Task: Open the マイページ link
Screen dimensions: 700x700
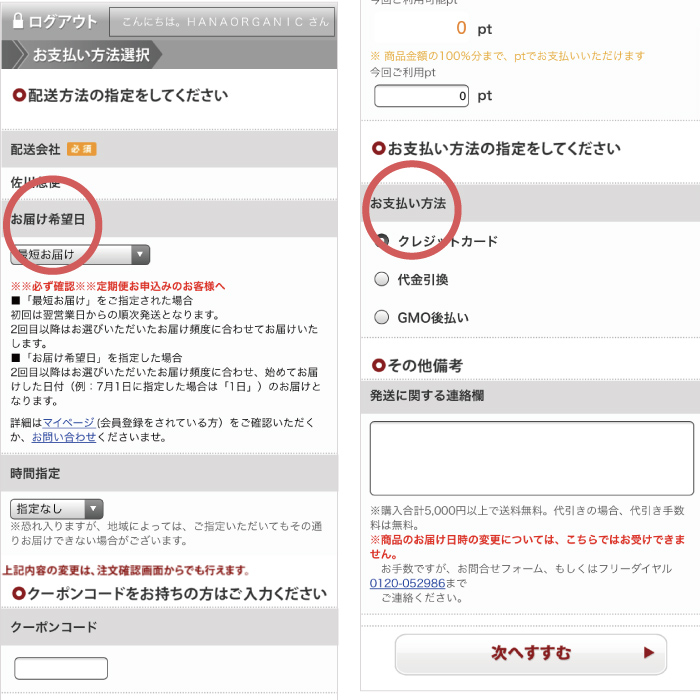Action: click(x=68, y=423)
